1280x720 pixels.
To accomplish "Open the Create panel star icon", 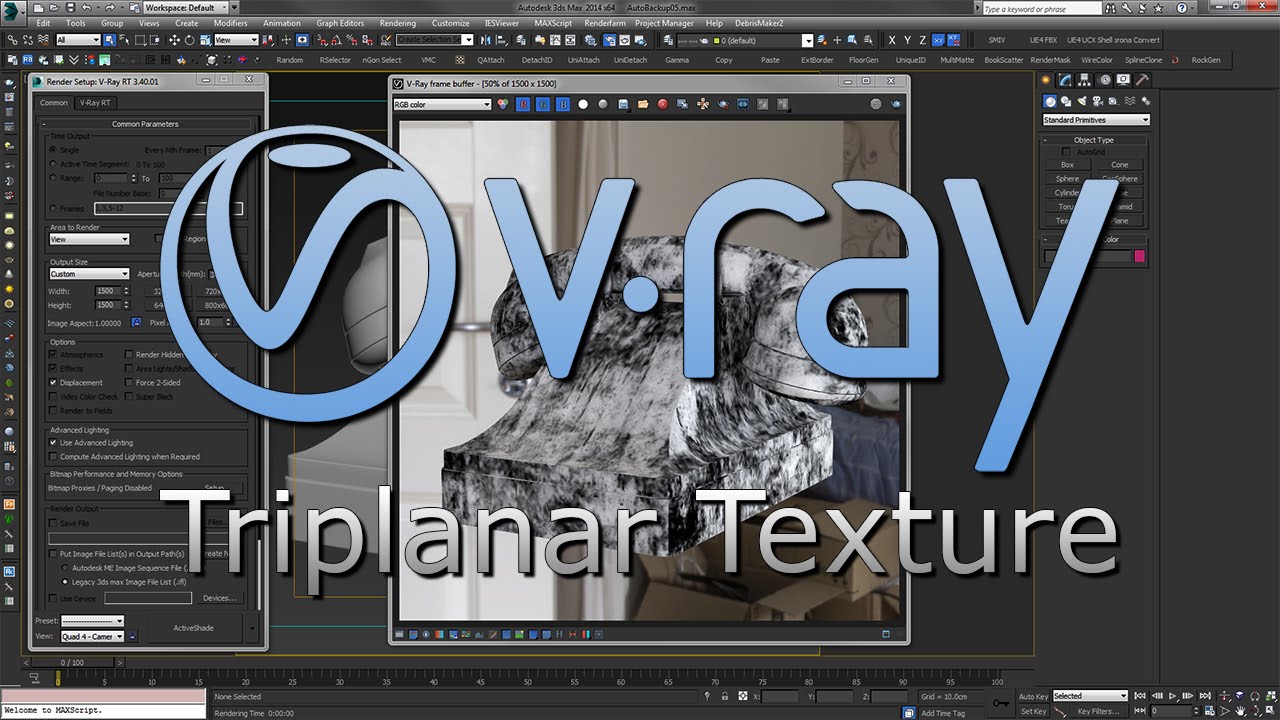I will [1047, 80].
